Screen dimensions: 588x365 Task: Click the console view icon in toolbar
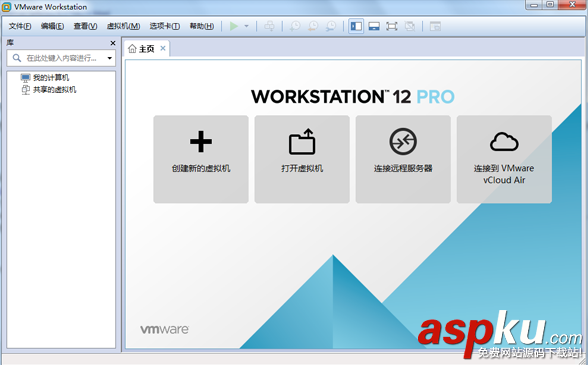point(435,26)
